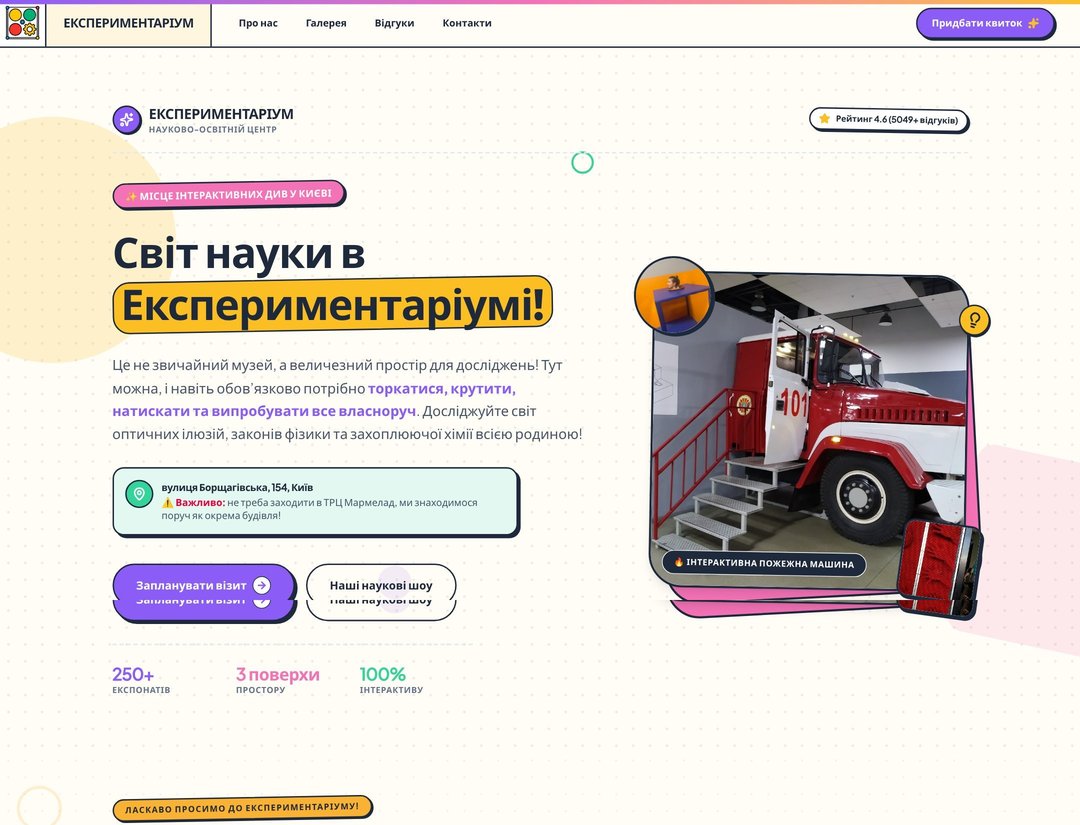Click the purple sparkle logo beside Експериментаріум heading
The height and width of the screenshot is (825, 1080).
(x=127, y=120)
